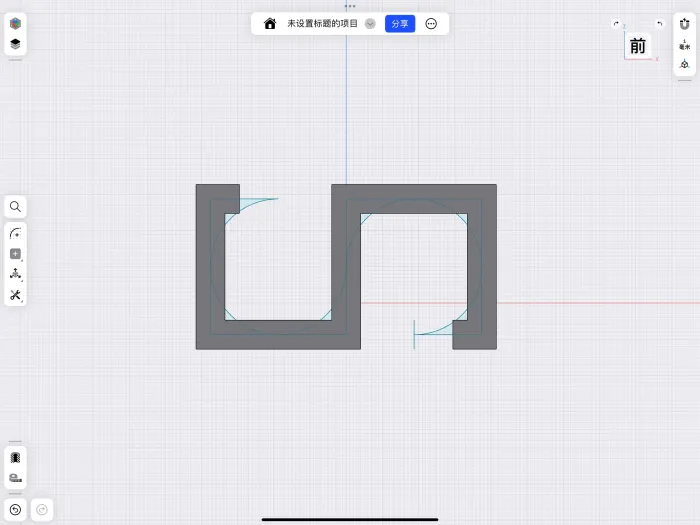This screenshot has width=700, height=525.
Task: Open the Tools crossed-wrench menu
Action: pos(15,295)
